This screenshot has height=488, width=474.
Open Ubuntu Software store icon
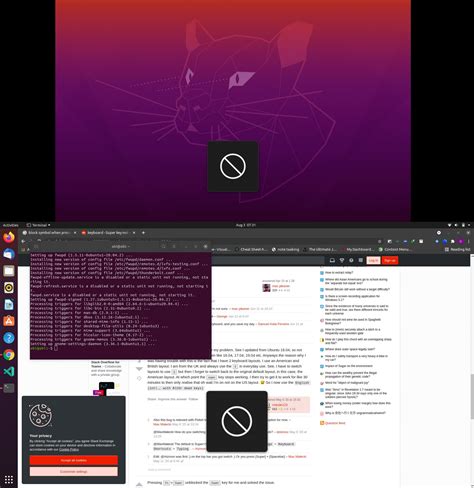click(9, 321)
